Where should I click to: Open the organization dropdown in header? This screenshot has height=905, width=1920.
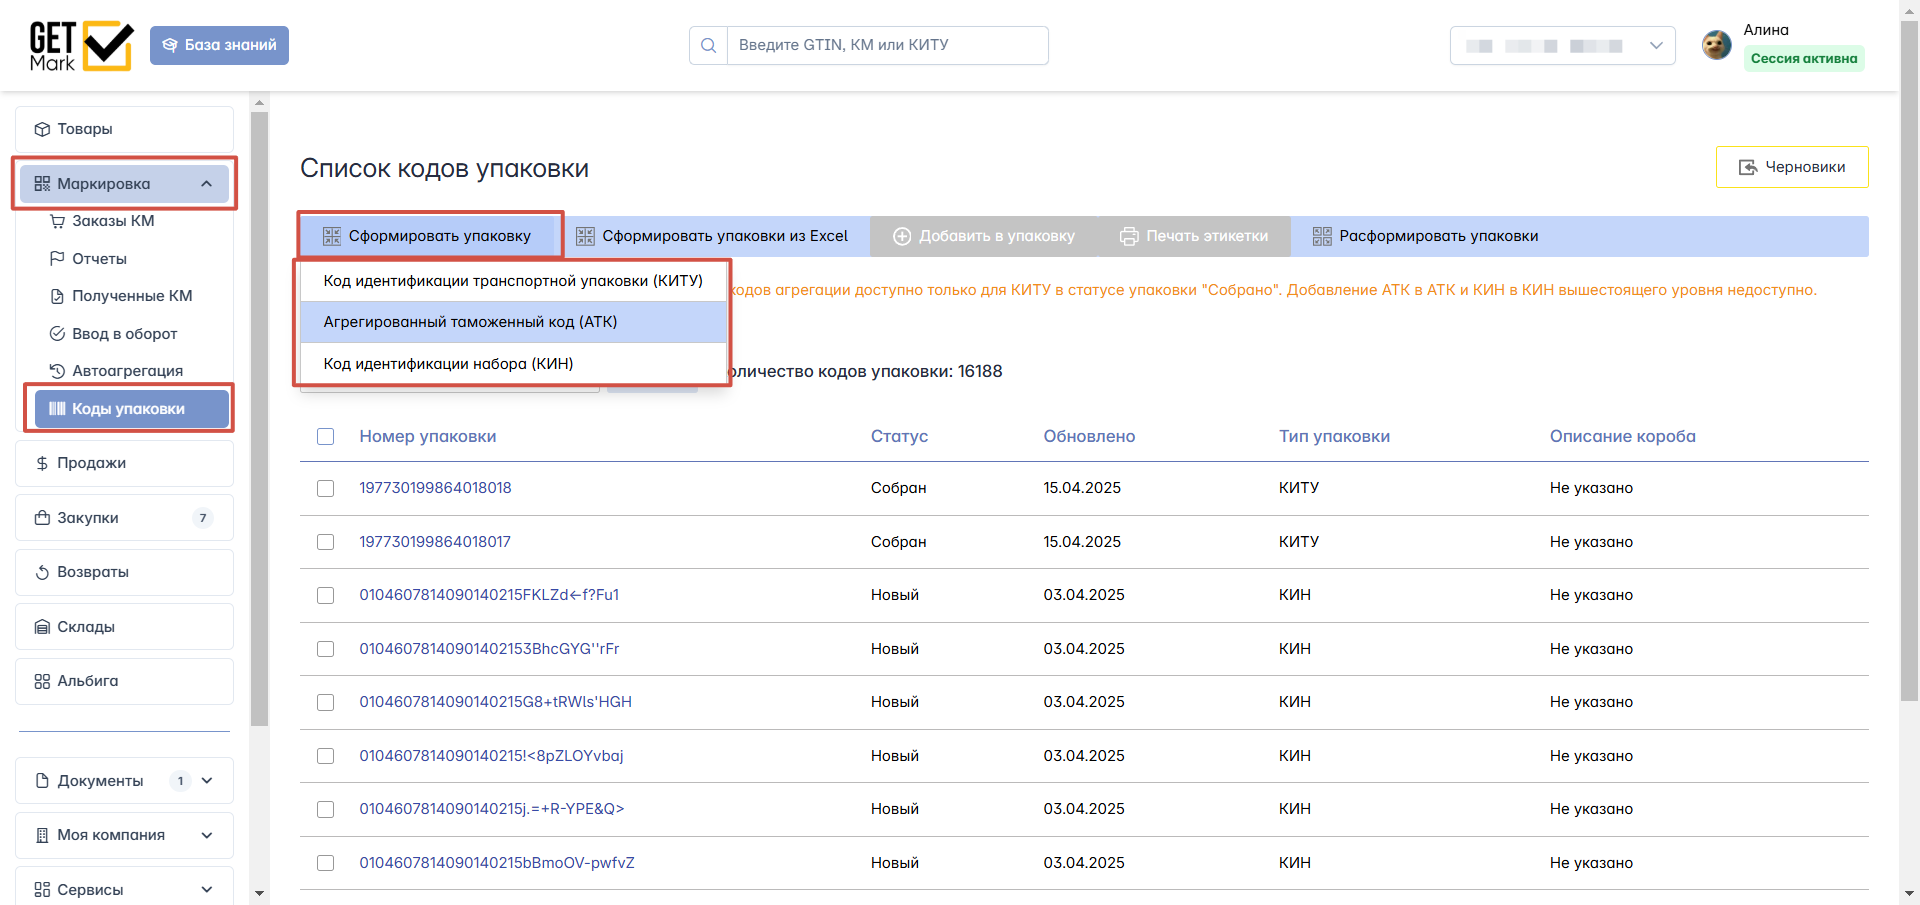1562,46
